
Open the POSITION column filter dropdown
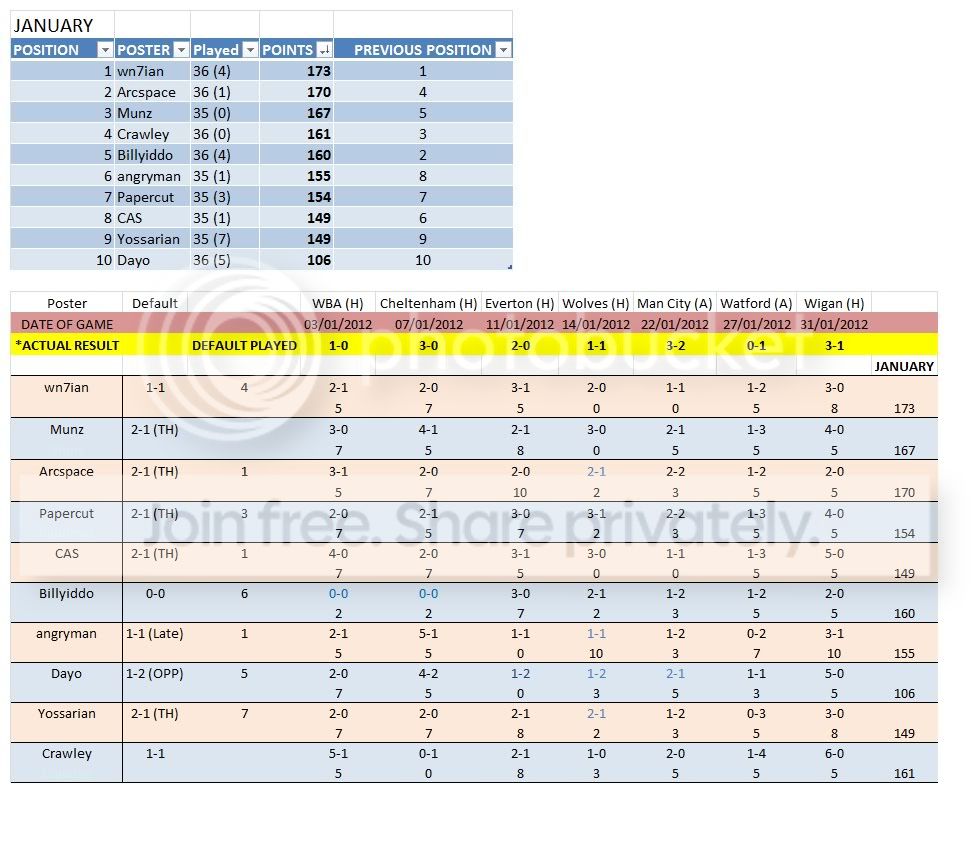(x=105, y=50)
